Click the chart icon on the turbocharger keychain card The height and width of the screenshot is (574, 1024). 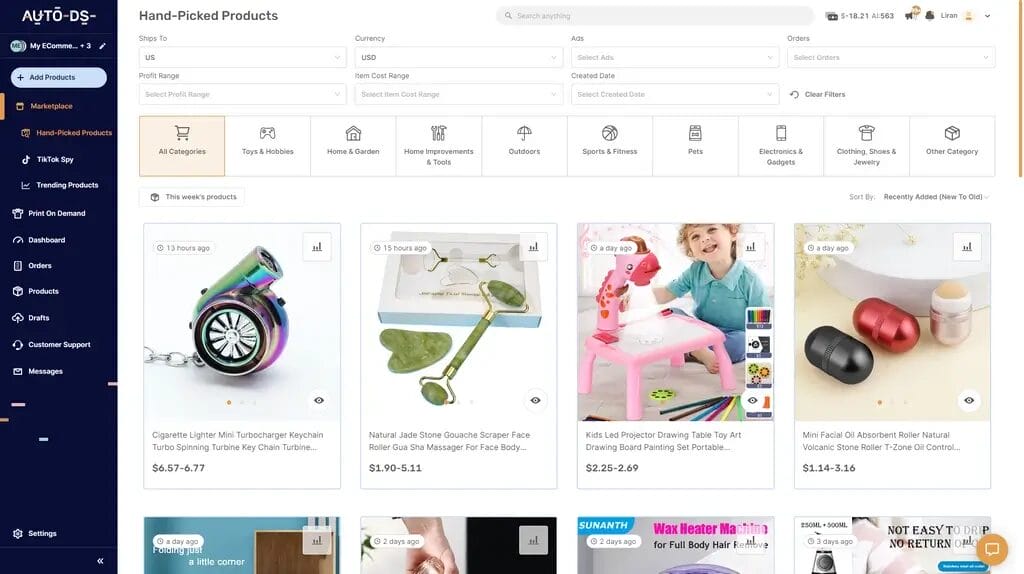coord(317,247)
